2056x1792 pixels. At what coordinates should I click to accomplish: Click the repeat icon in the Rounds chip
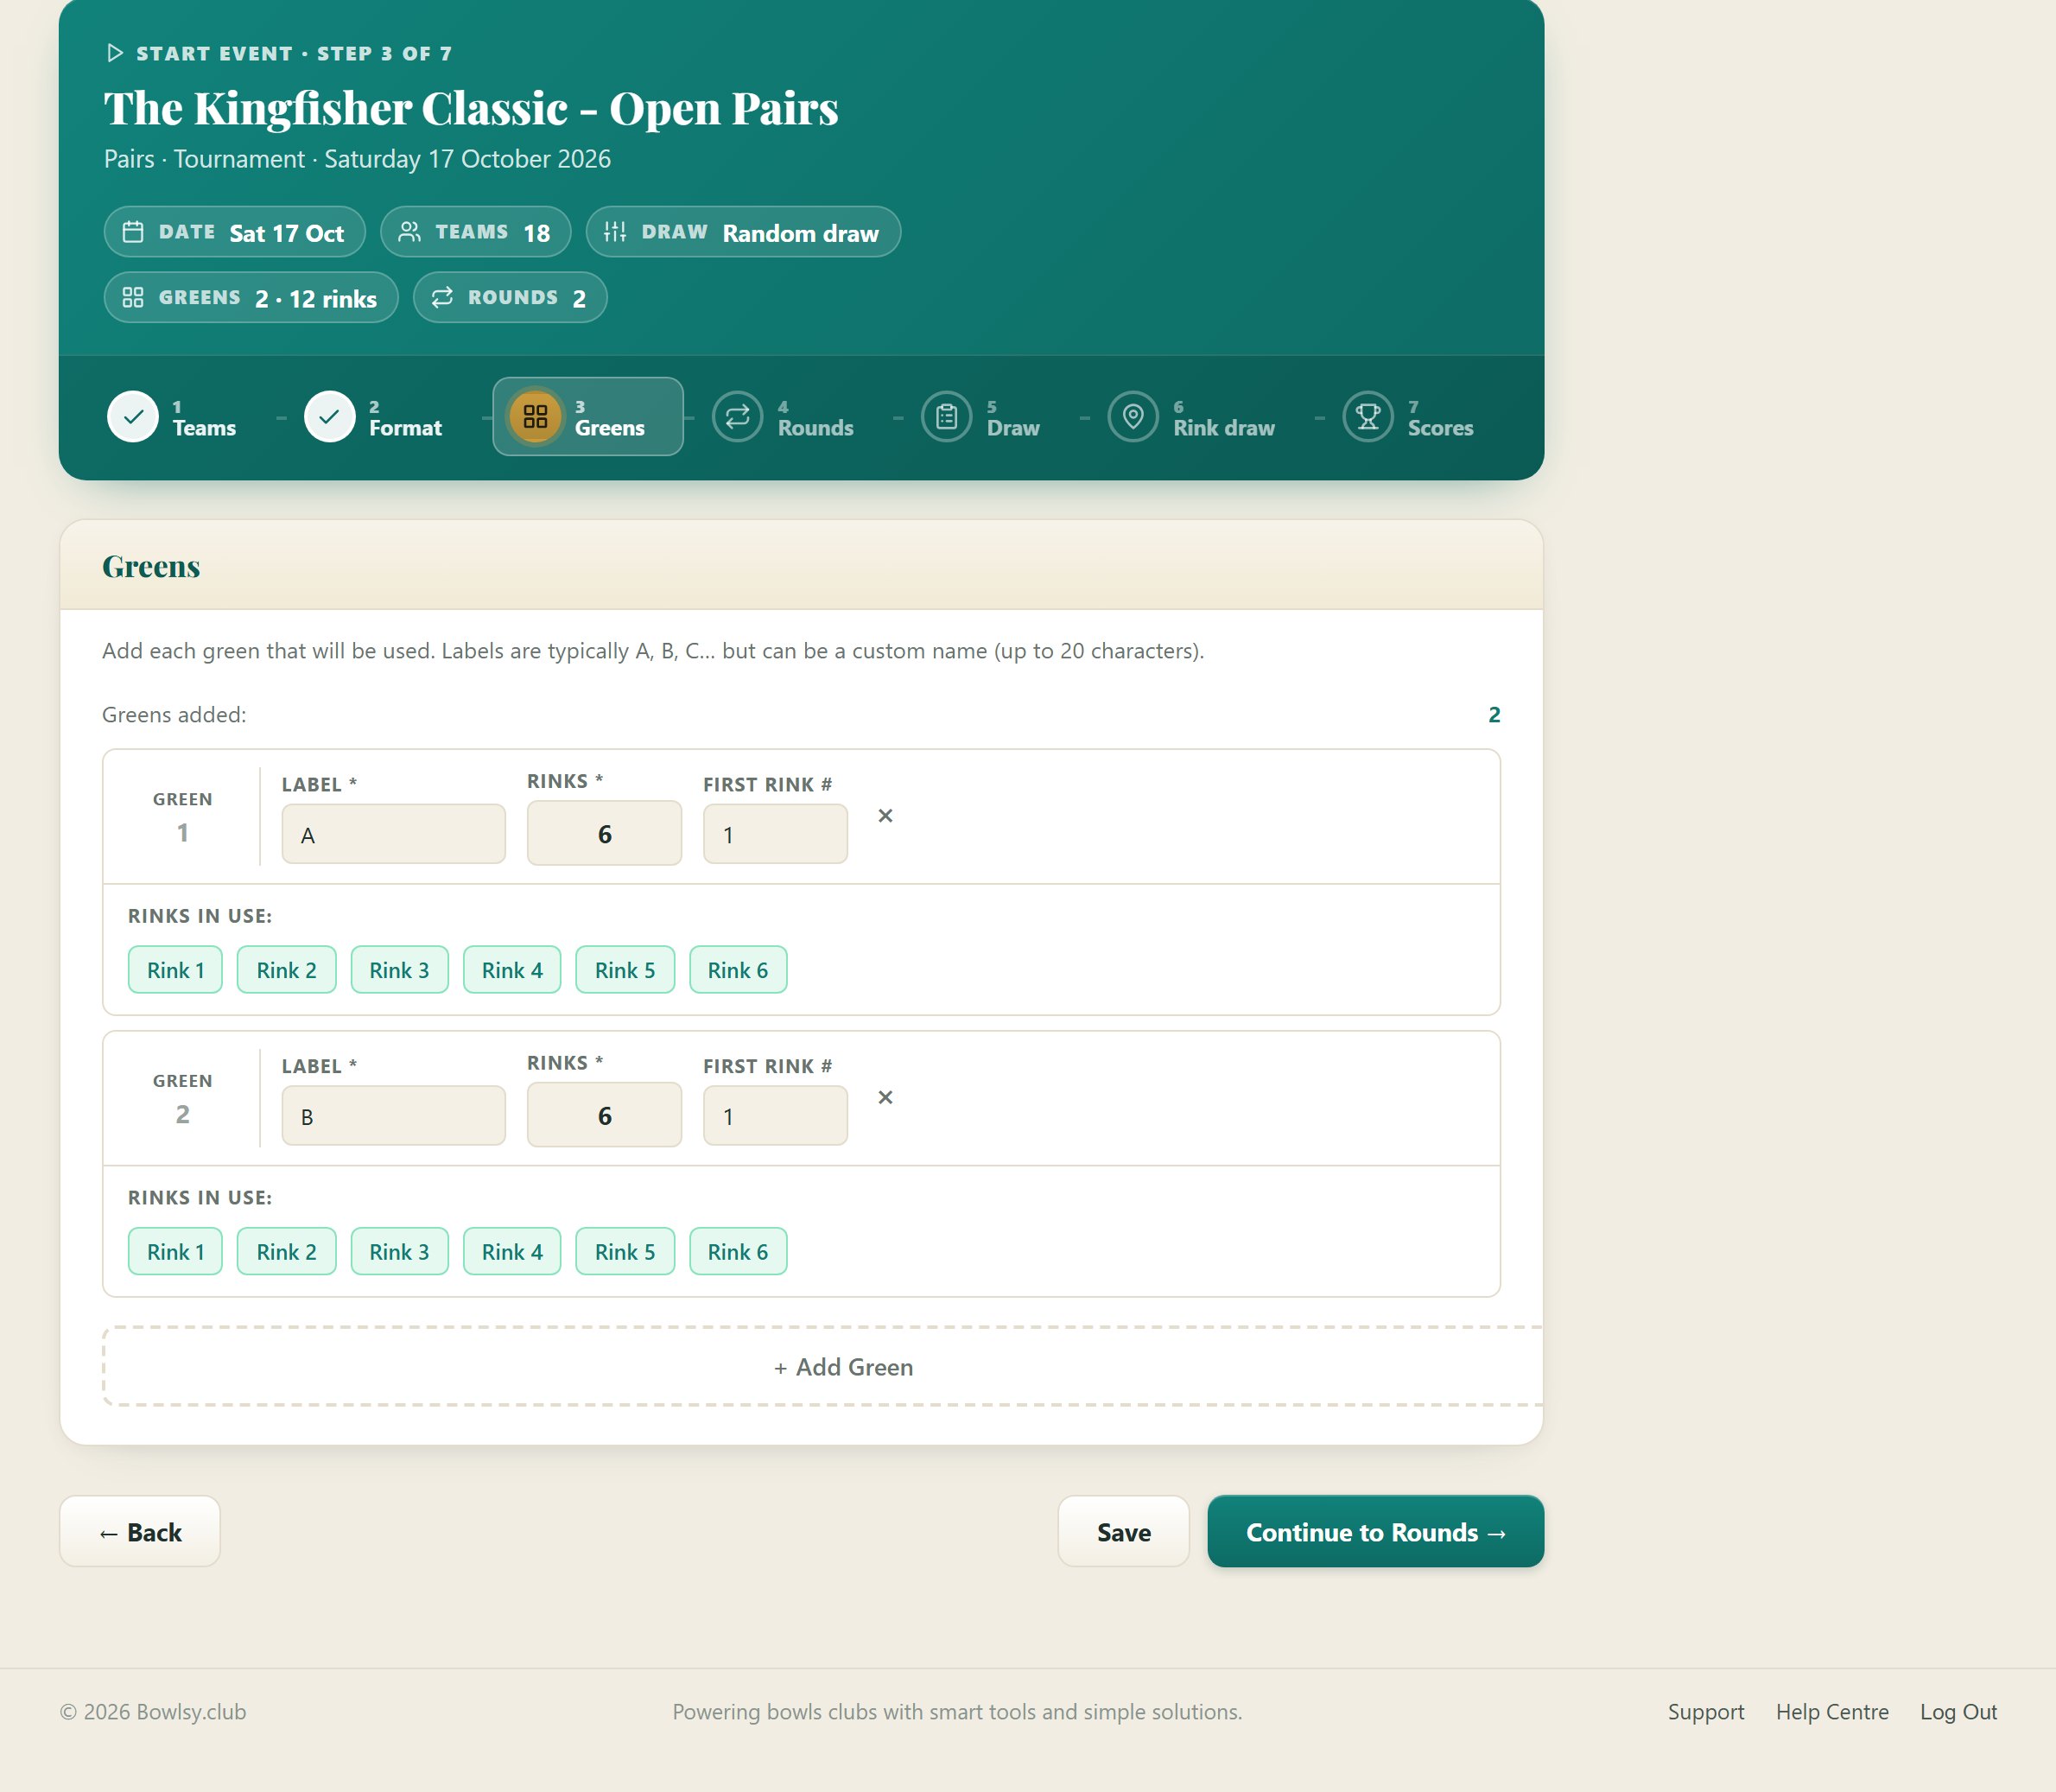coord(442,297)
